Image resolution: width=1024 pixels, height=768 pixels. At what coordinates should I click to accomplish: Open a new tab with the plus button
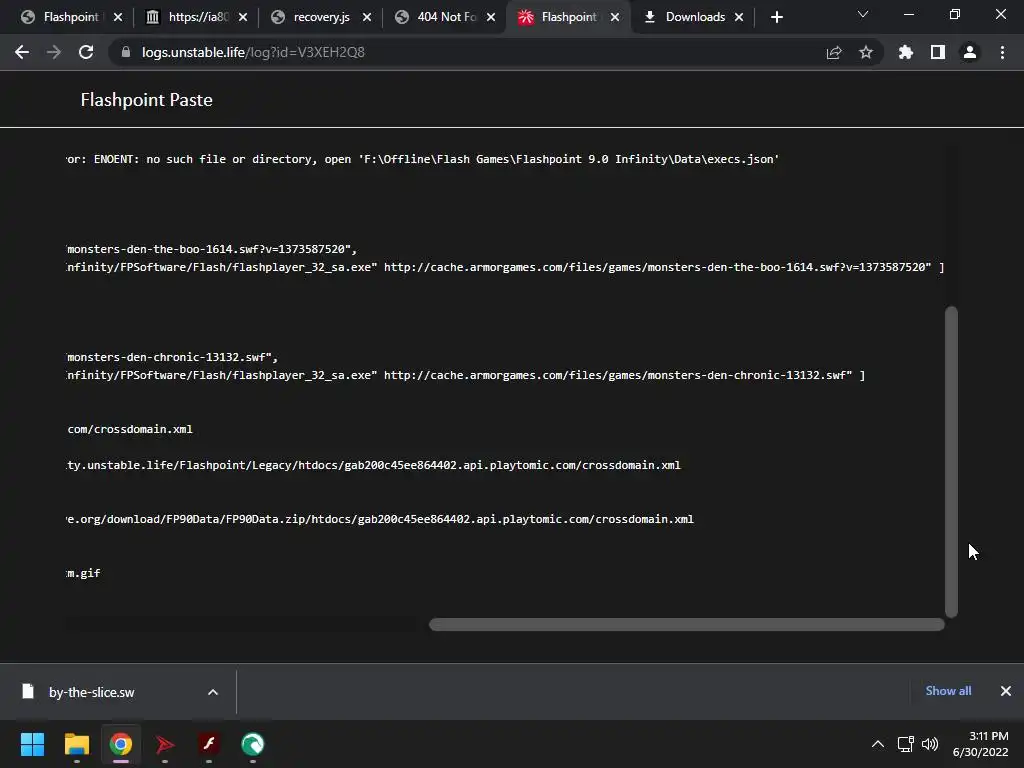776,17
